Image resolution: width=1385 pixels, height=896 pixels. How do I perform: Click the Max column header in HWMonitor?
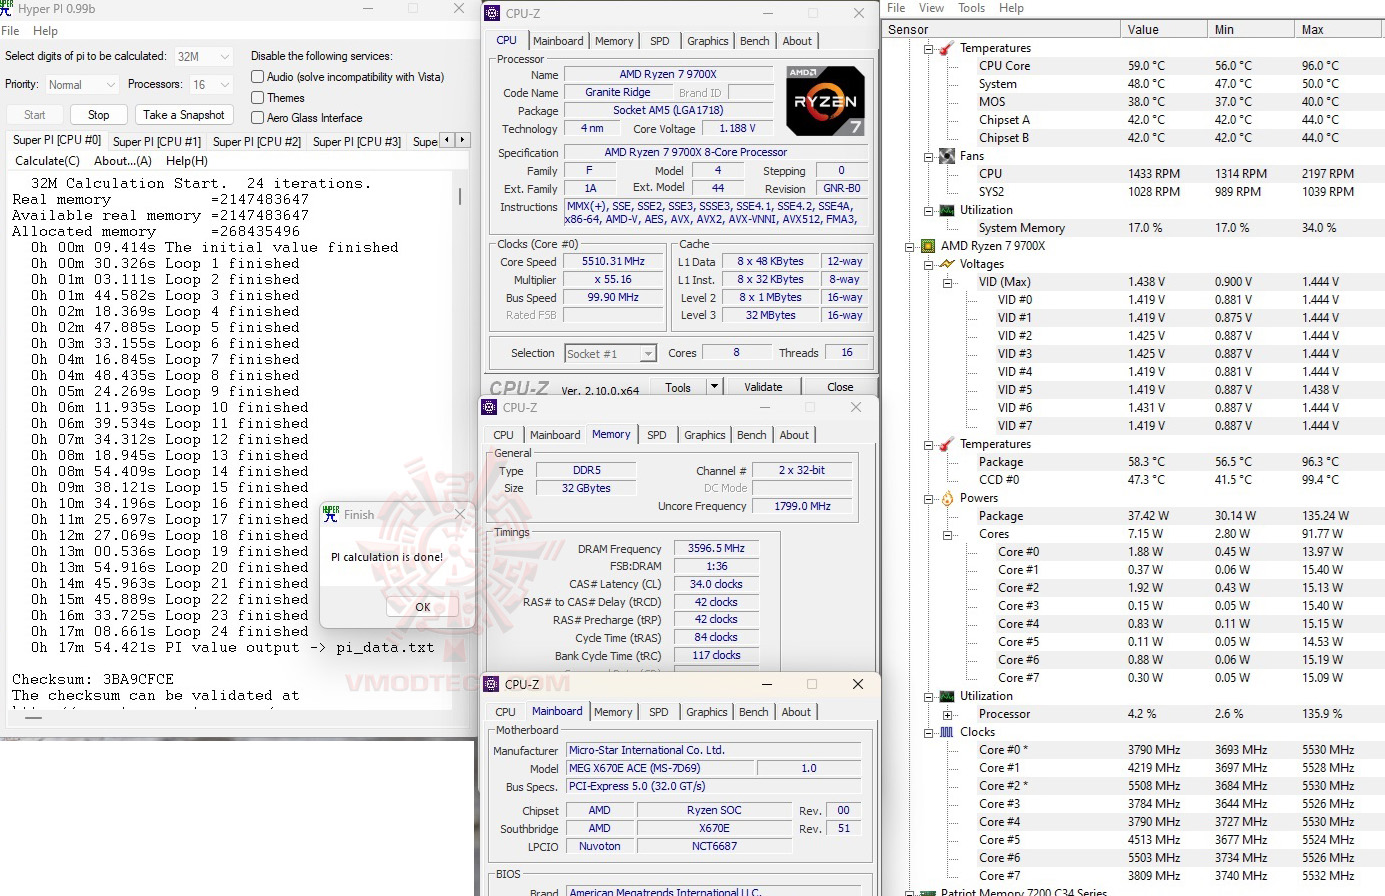pyautogui.click(x=1339, y=30)
